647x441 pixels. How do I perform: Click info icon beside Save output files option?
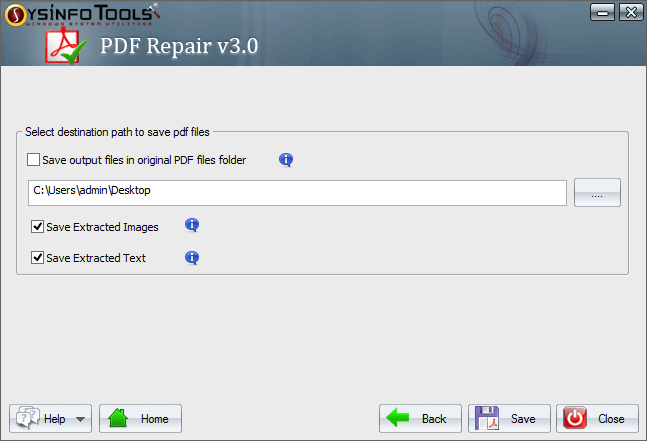pos(286,160)
